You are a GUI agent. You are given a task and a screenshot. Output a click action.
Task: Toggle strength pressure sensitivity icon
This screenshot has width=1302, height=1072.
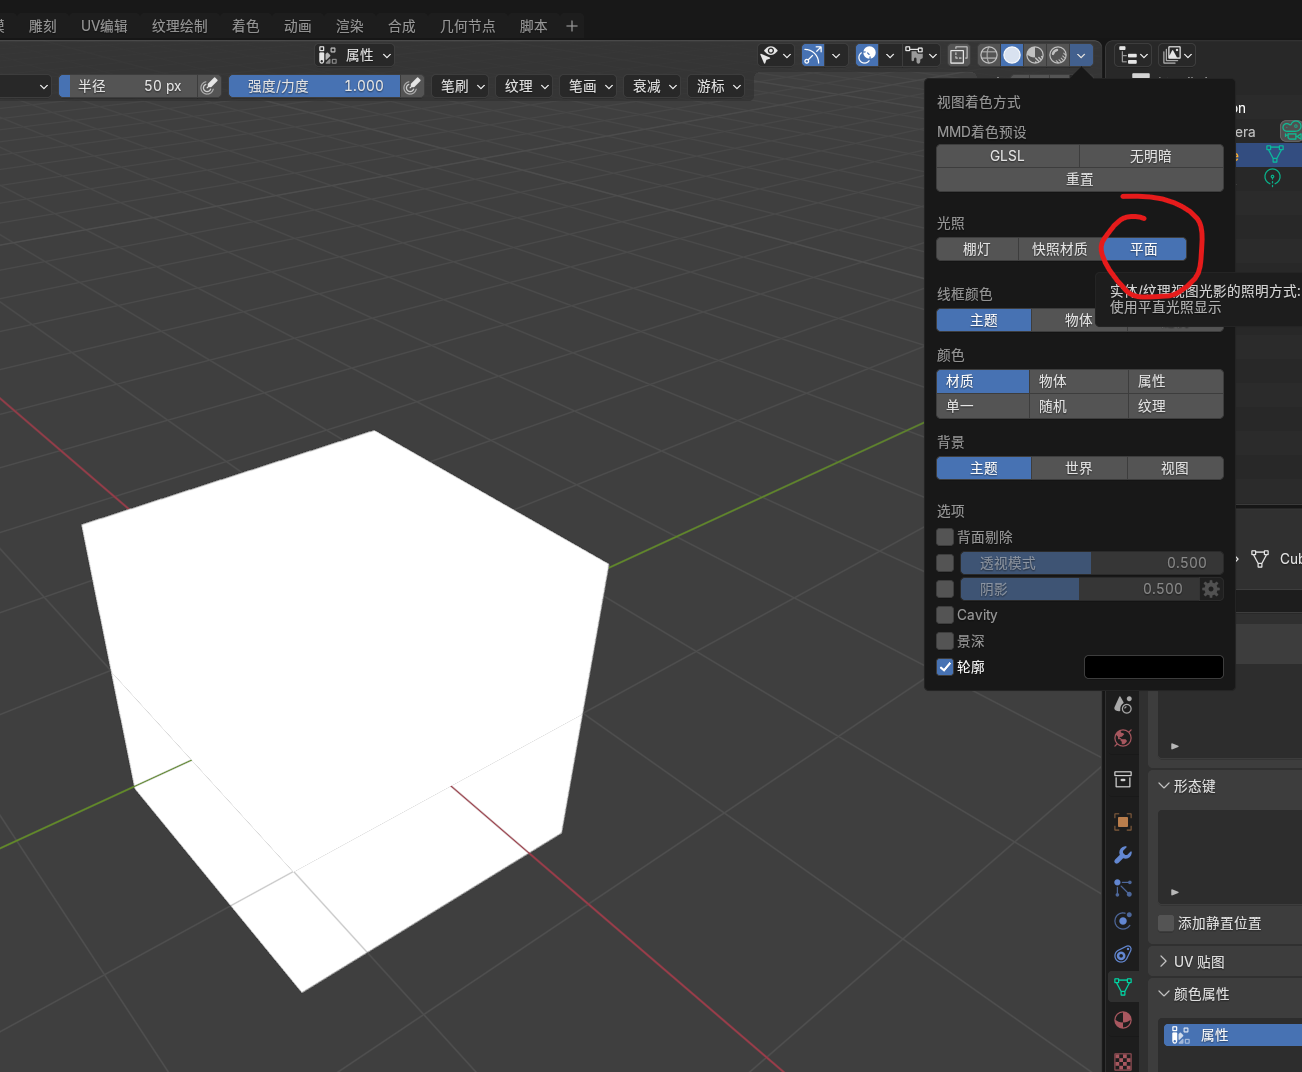(412, 86)
